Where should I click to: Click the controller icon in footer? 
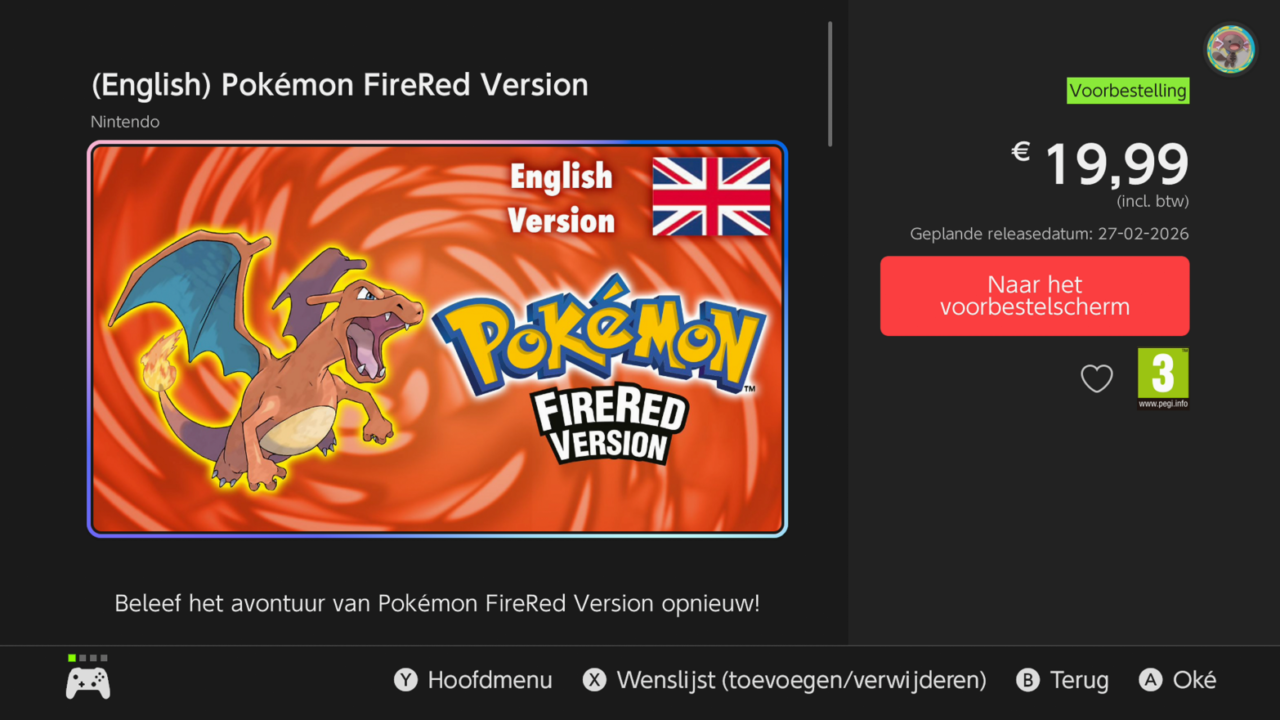tap(88, 682)
